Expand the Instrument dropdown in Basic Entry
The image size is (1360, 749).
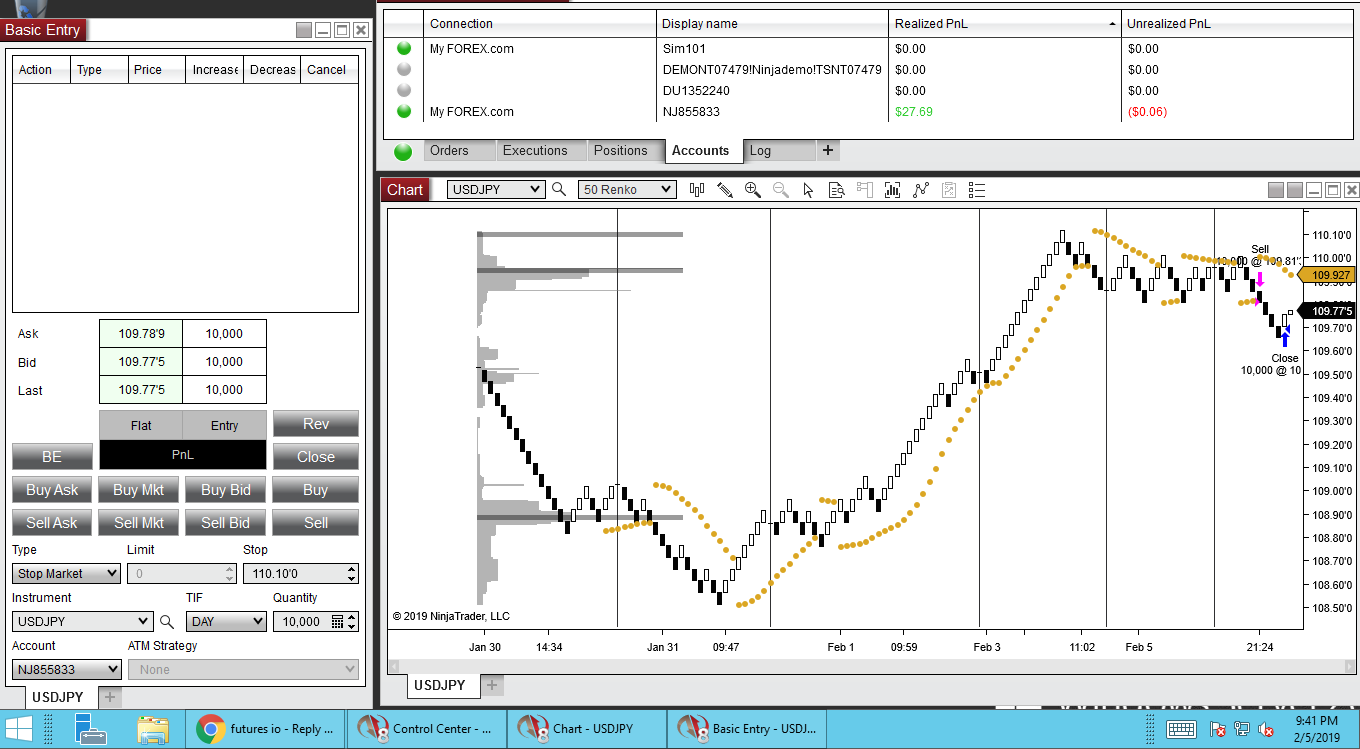[x=83, y=622]
